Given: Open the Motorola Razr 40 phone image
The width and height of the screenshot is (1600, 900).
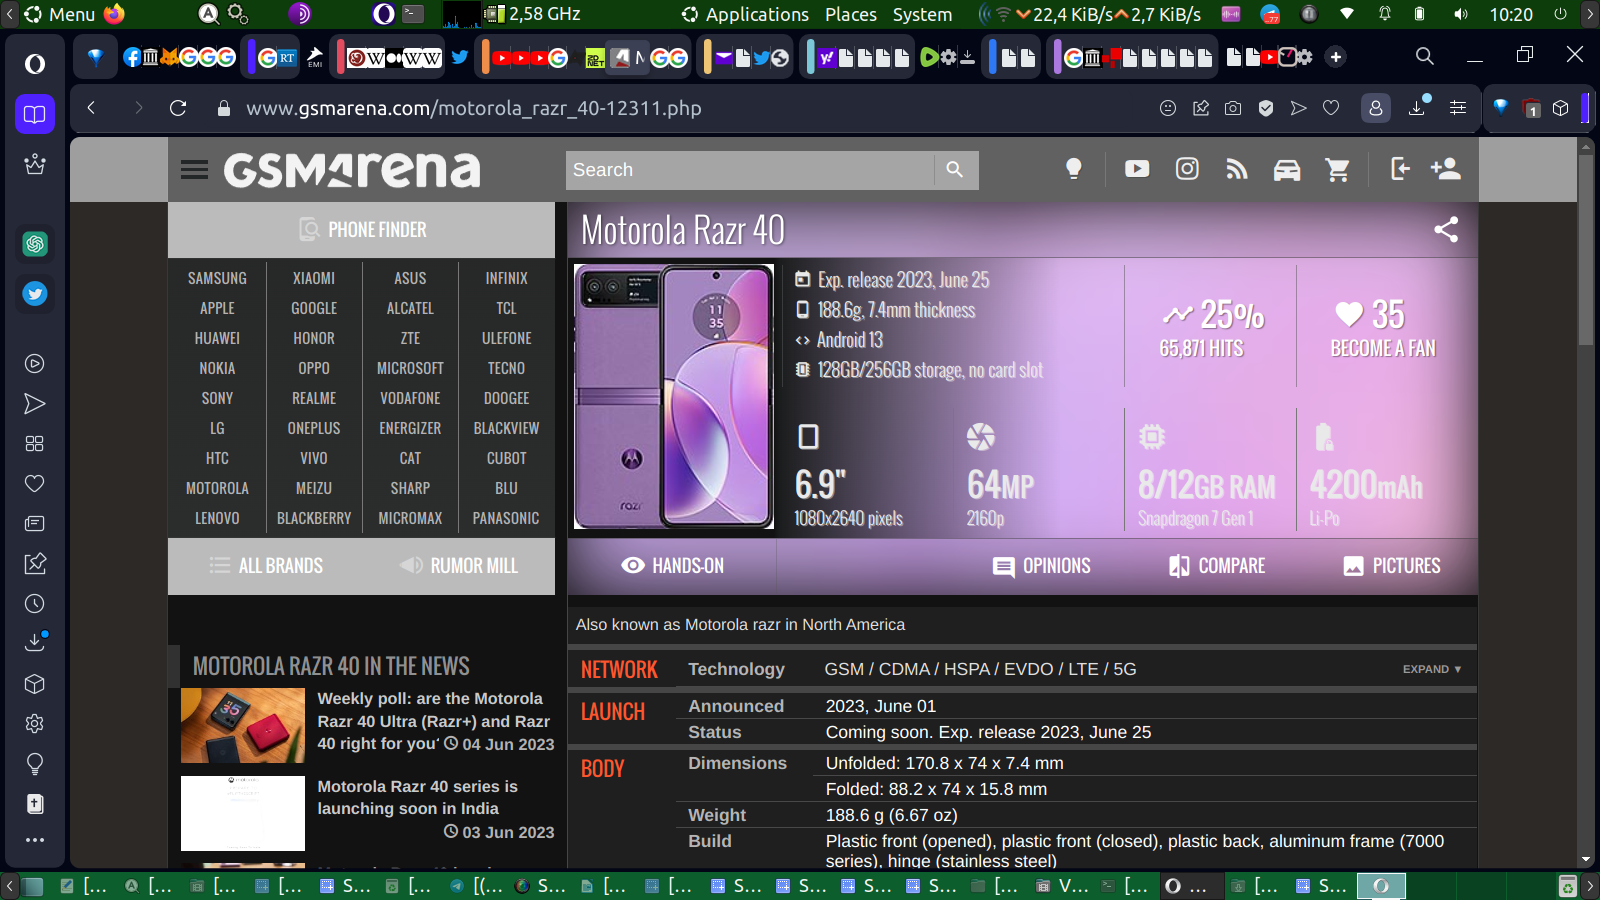Looking at the screenshot, I should coord(674,397).
